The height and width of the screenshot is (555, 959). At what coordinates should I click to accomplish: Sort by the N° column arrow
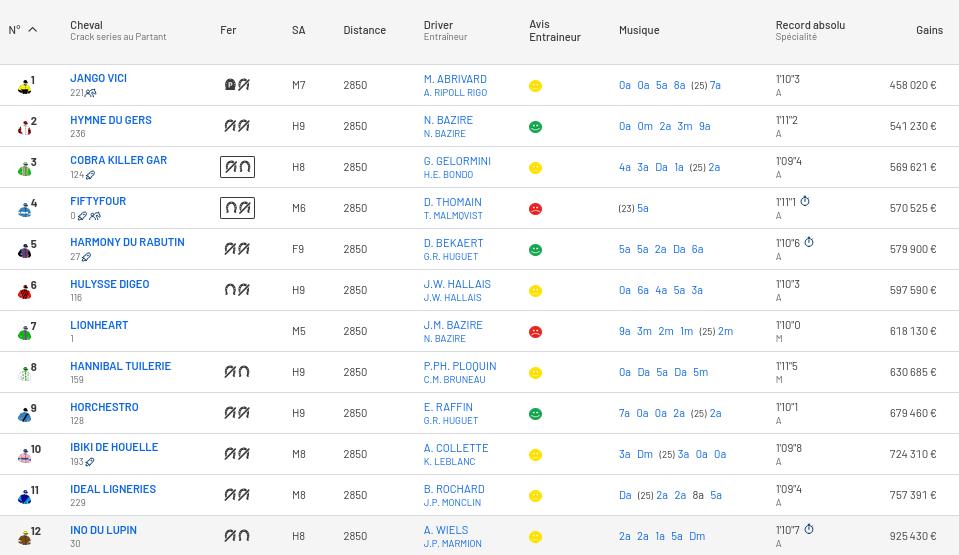[32, 29]
